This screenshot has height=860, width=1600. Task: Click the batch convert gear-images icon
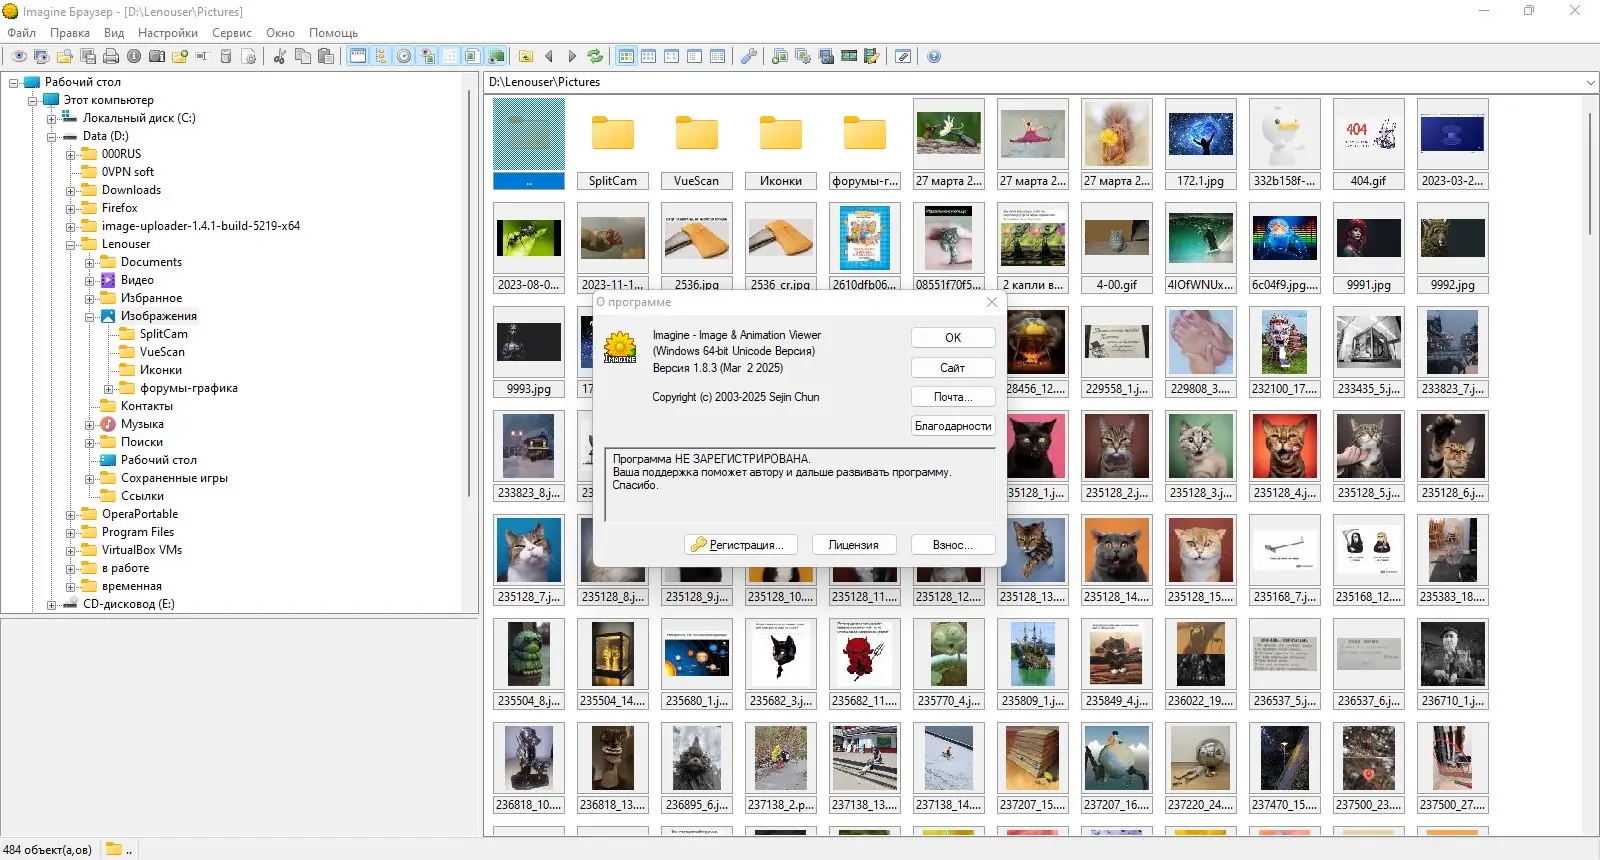[x=803, y=57]
